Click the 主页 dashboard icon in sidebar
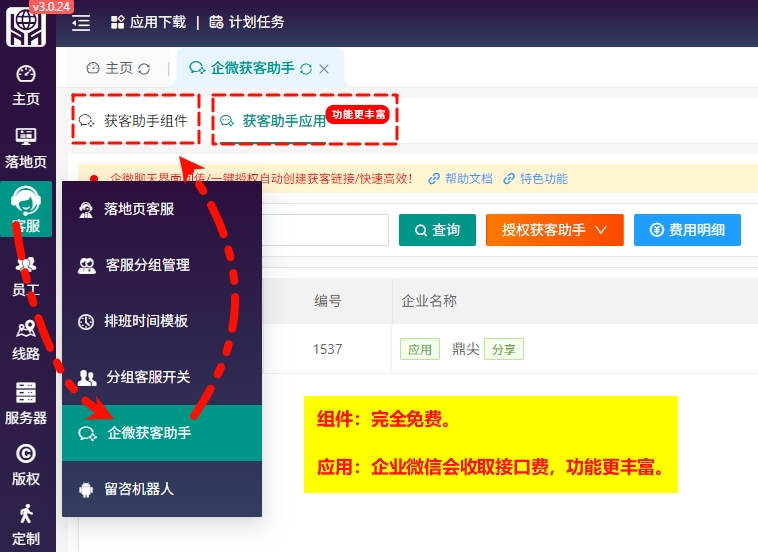Screen dimensions: 758x552 26,85
